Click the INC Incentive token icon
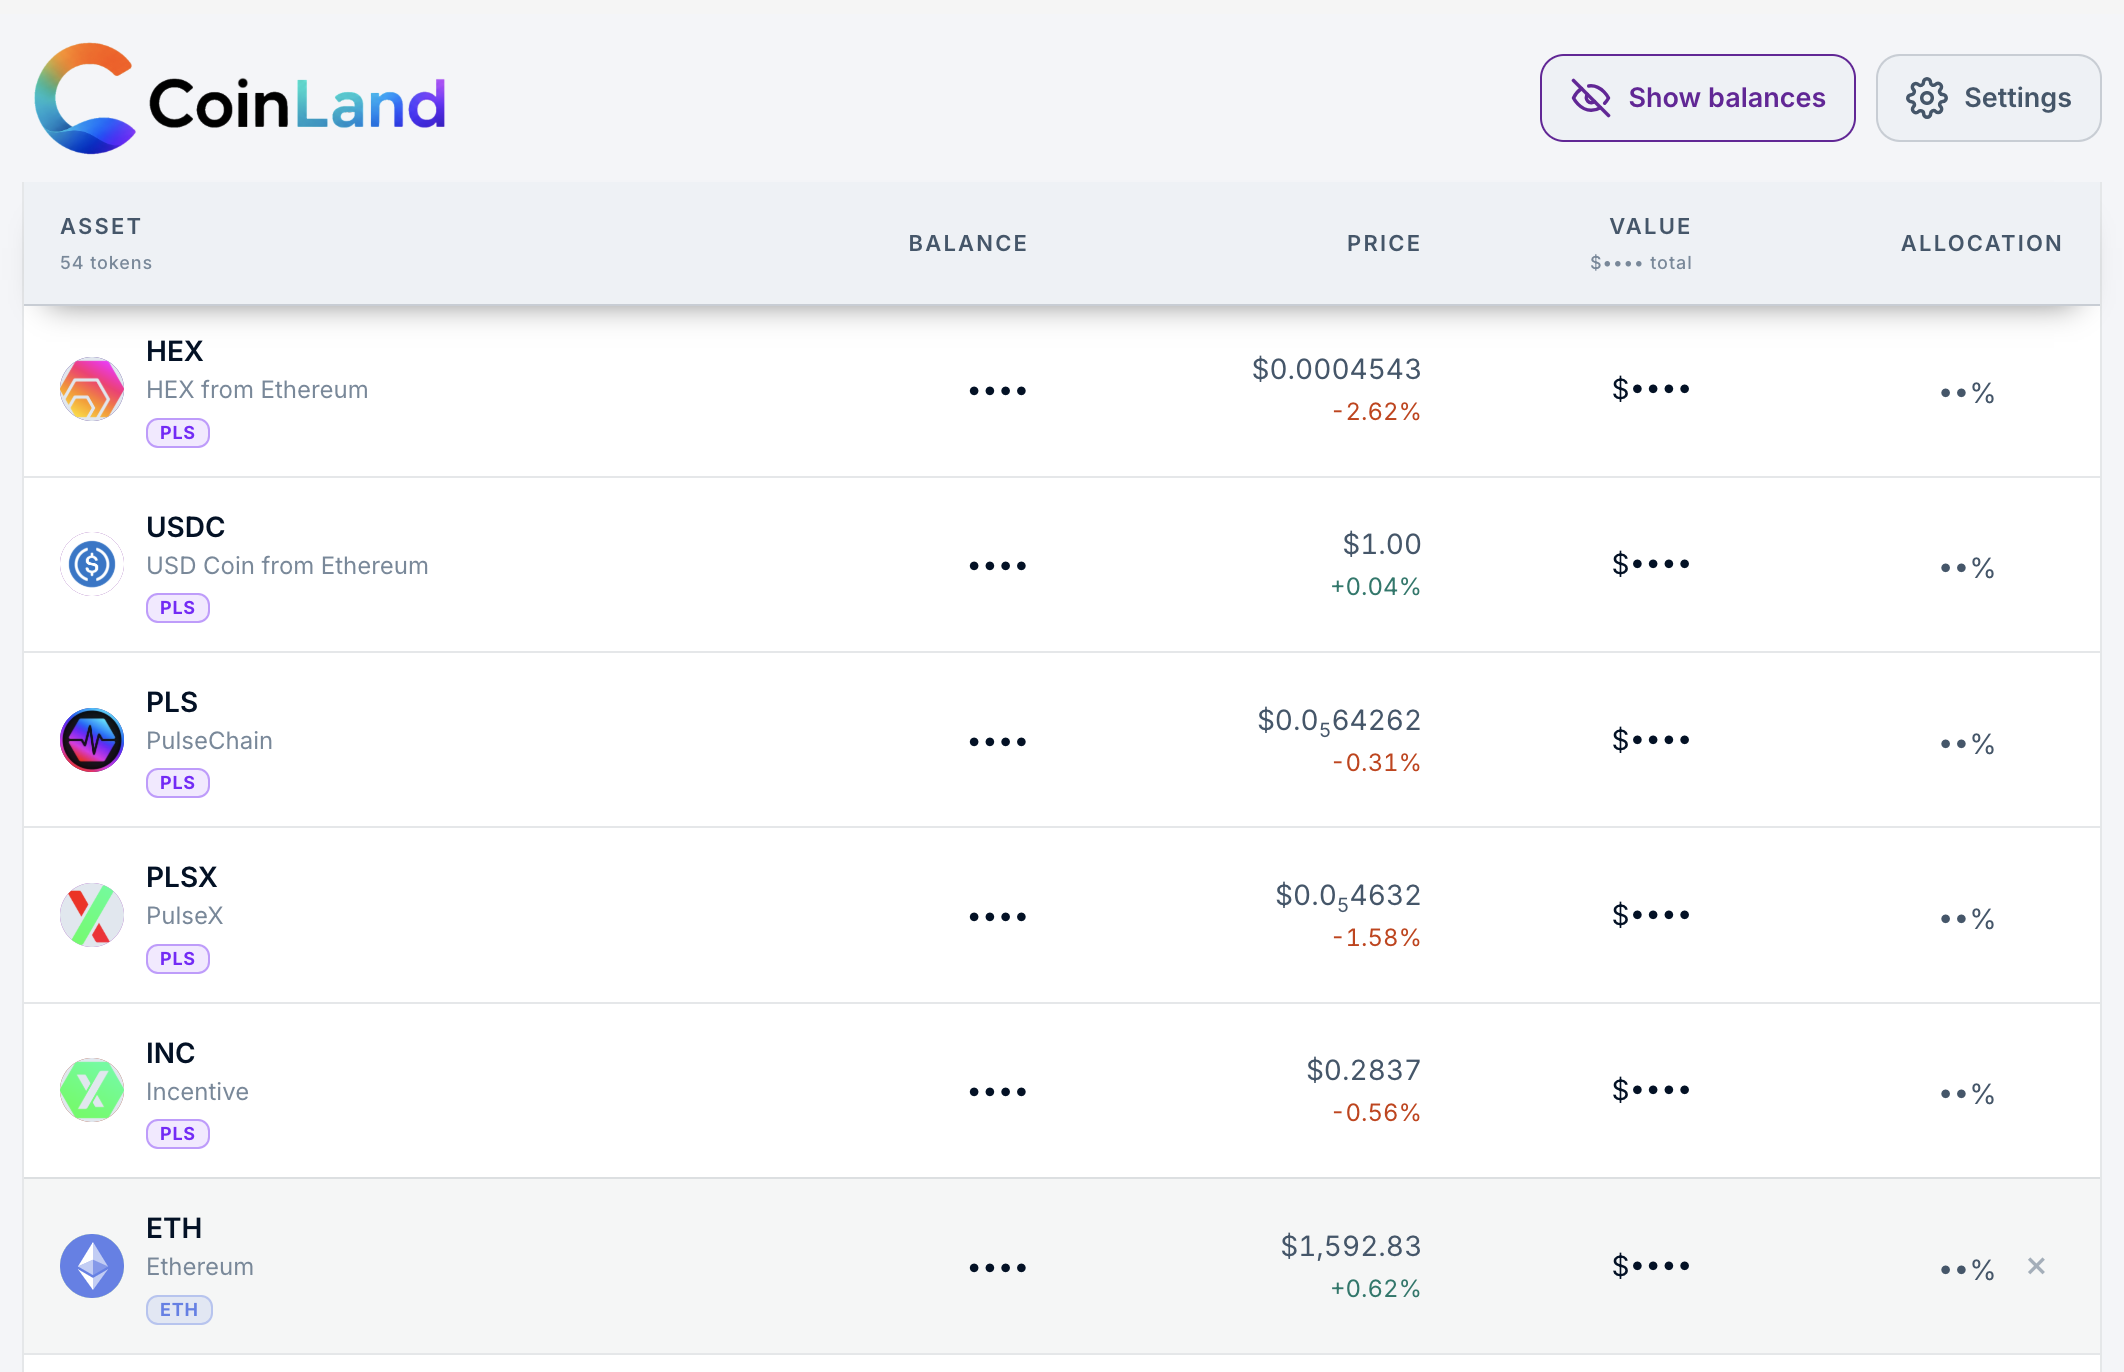Viewport: 2124px width, 1372px height. click(92, 1090)
